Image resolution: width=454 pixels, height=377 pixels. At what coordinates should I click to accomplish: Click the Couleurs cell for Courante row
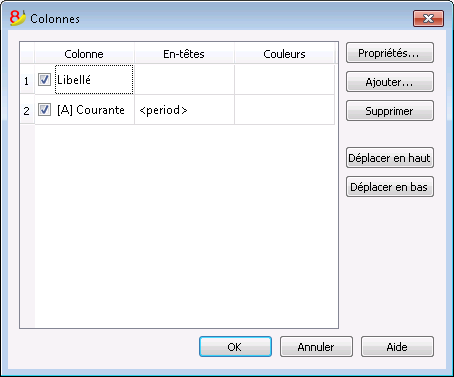click(284, 110)
